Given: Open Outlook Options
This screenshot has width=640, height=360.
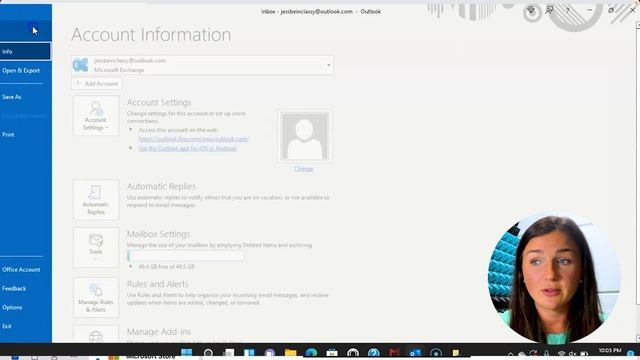Looking at the screenshot, I should [12, 307].
